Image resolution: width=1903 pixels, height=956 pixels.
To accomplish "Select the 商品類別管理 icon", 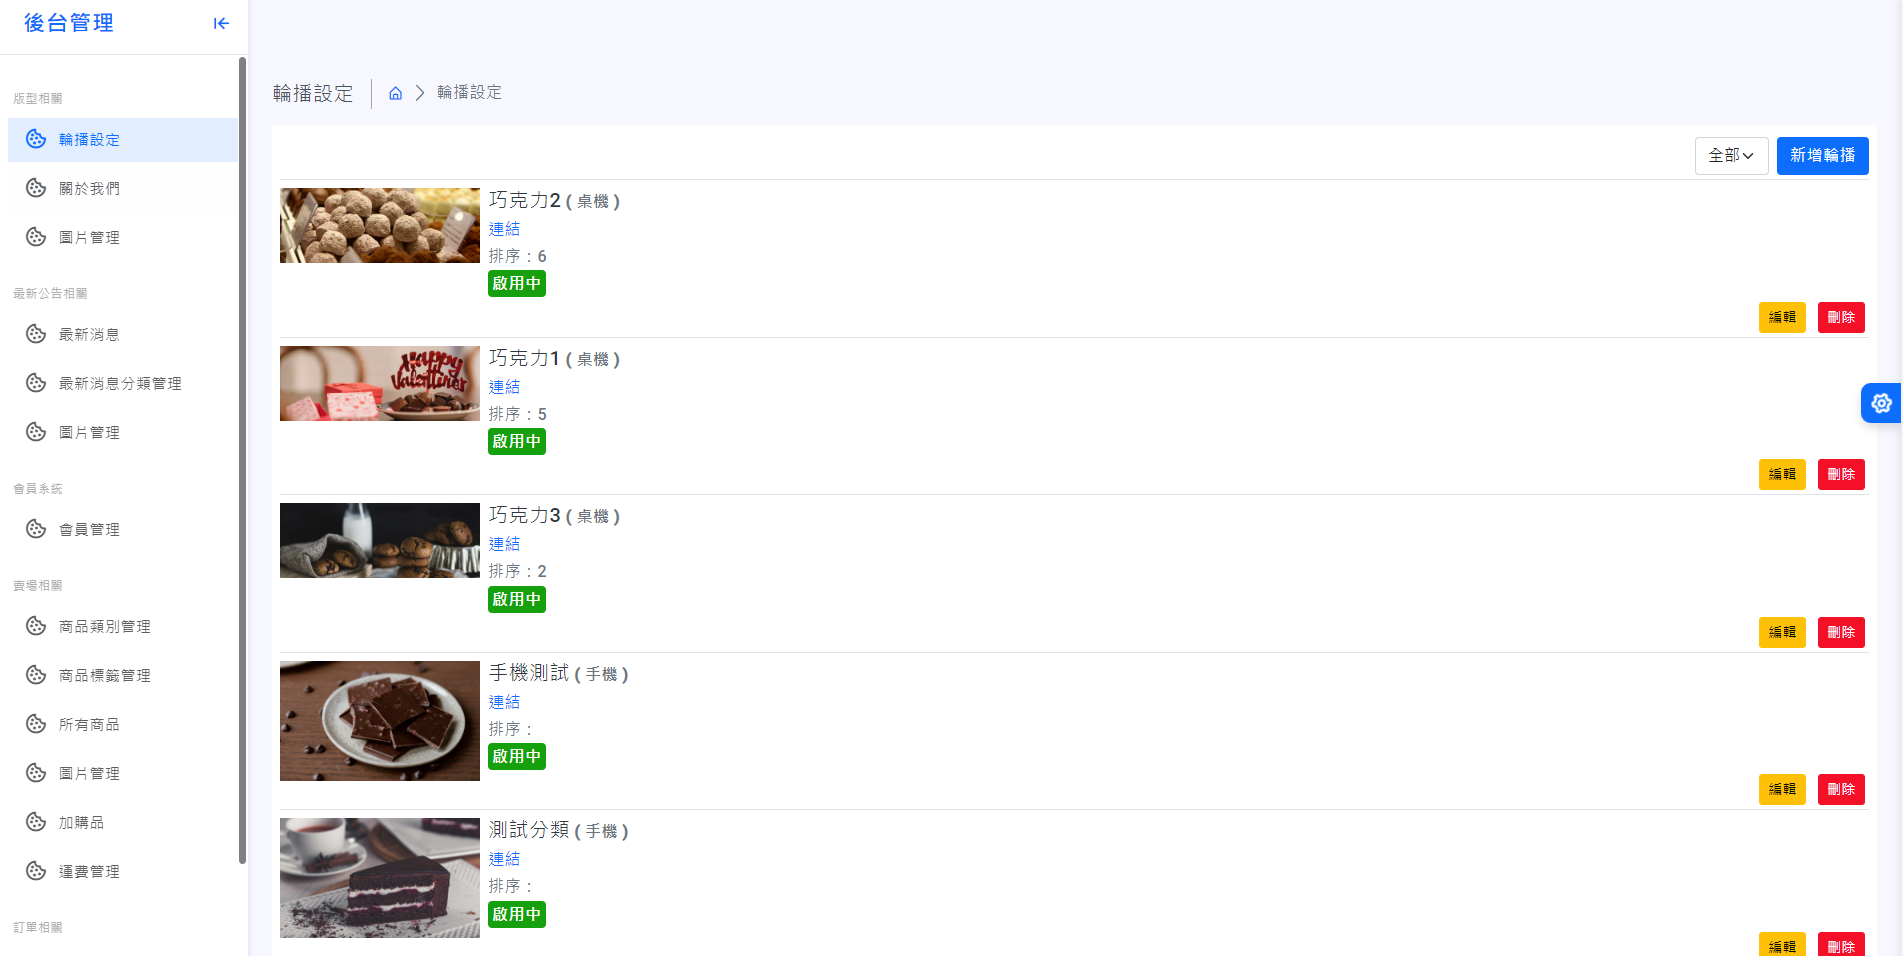I will (x=36, y=626).
